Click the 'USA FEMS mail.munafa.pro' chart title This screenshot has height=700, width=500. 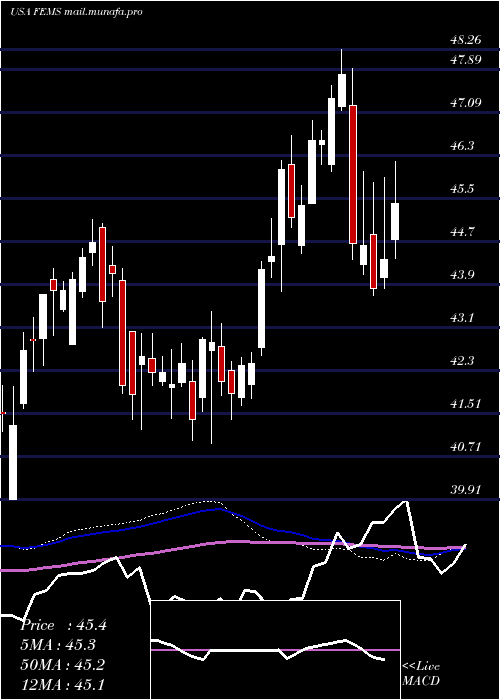click(76, 12)
